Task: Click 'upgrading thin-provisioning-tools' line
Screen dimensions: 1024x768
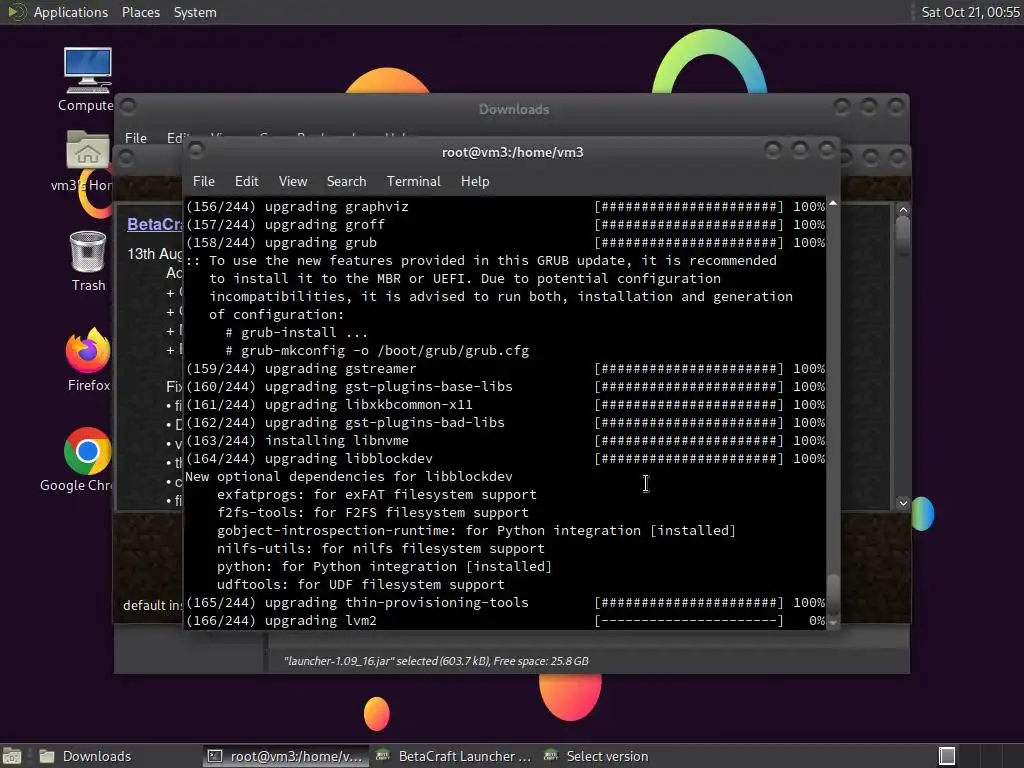Action: tap(505, 602)
